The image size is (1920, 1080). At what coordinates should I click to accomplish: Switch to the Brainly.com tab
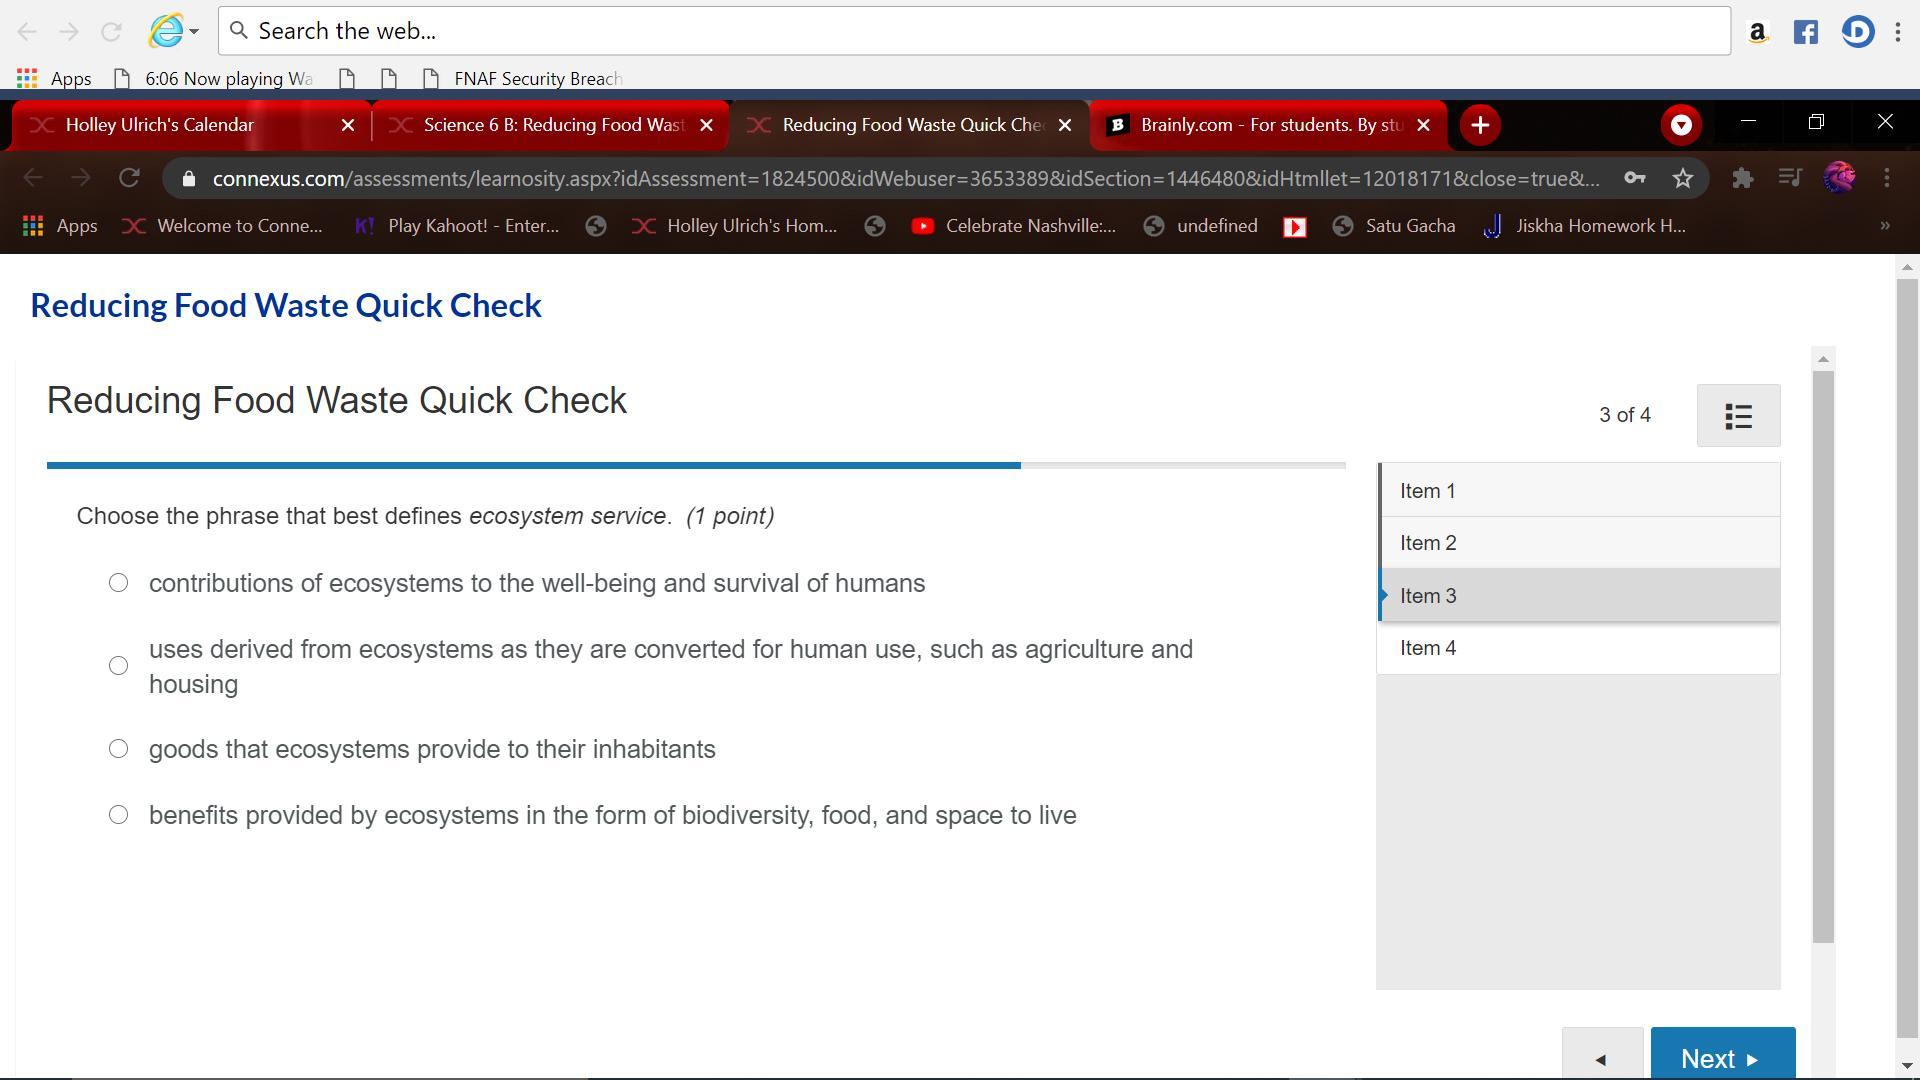1268,125
